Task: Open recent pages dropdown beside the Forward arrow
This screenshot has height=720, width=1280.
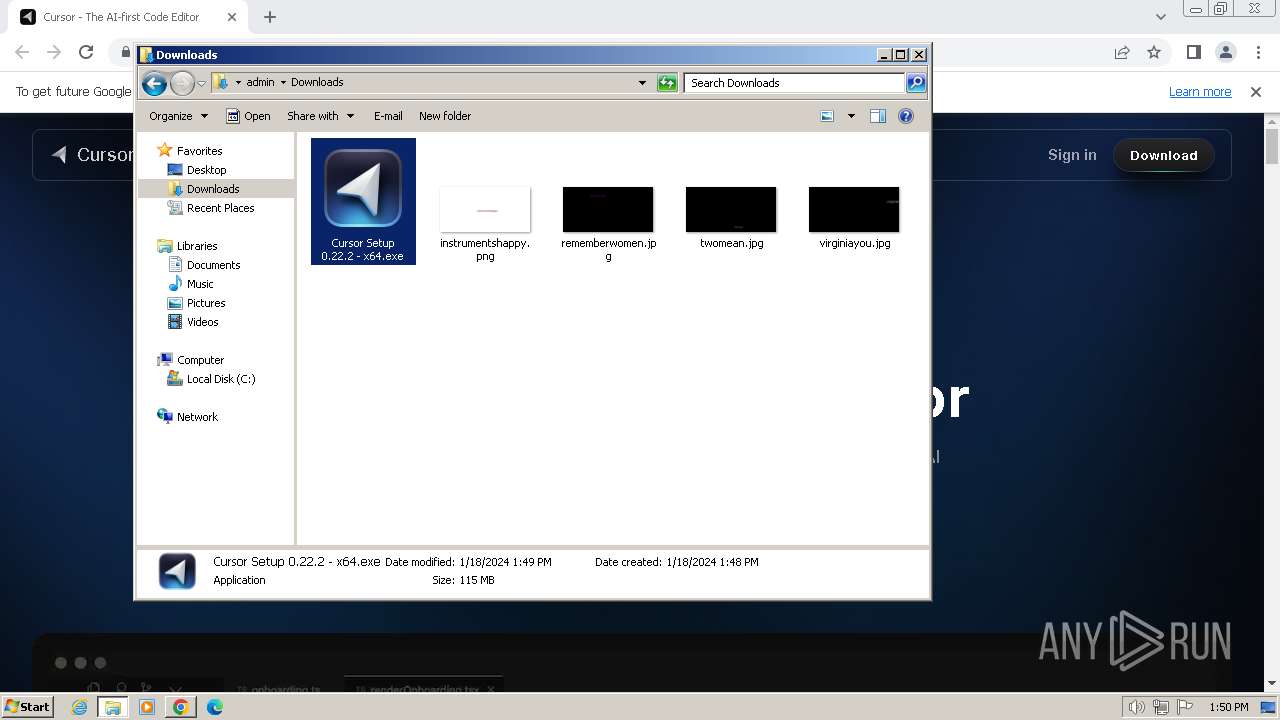Action: click(201, 83)
